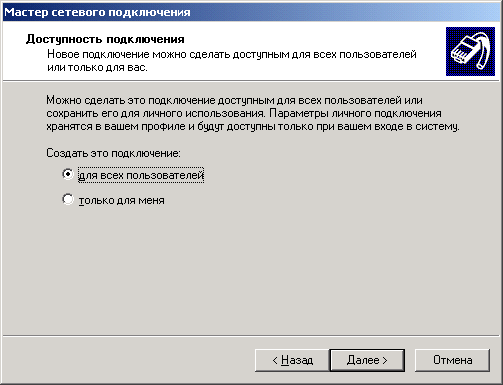Click the 'Создать это подключение:' label
The width and height of the screenshot is (503, 385).
pos(113,153)
